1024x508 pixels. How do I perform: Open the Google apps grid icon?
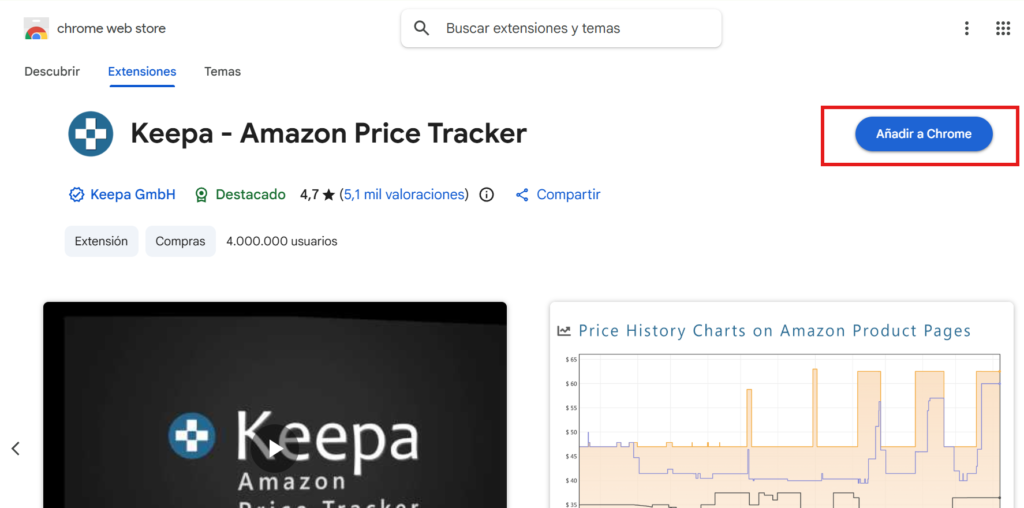tap(1003, 28)
